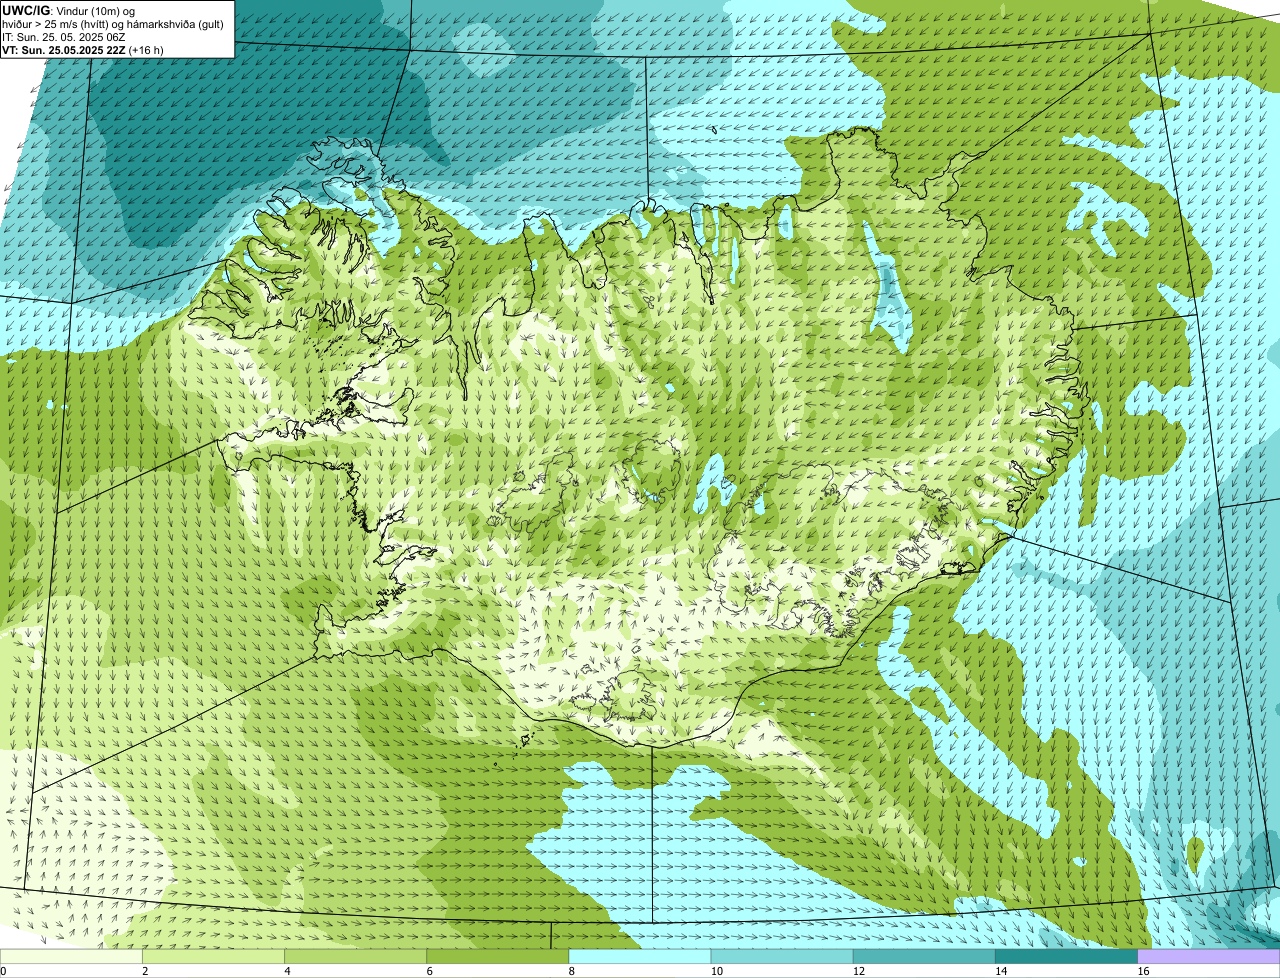Viewport: 1280px width, 978px height.
Task: Select the 4–6 m/s green legend segment
Action: pyautogui.click(x=355, y=956)
